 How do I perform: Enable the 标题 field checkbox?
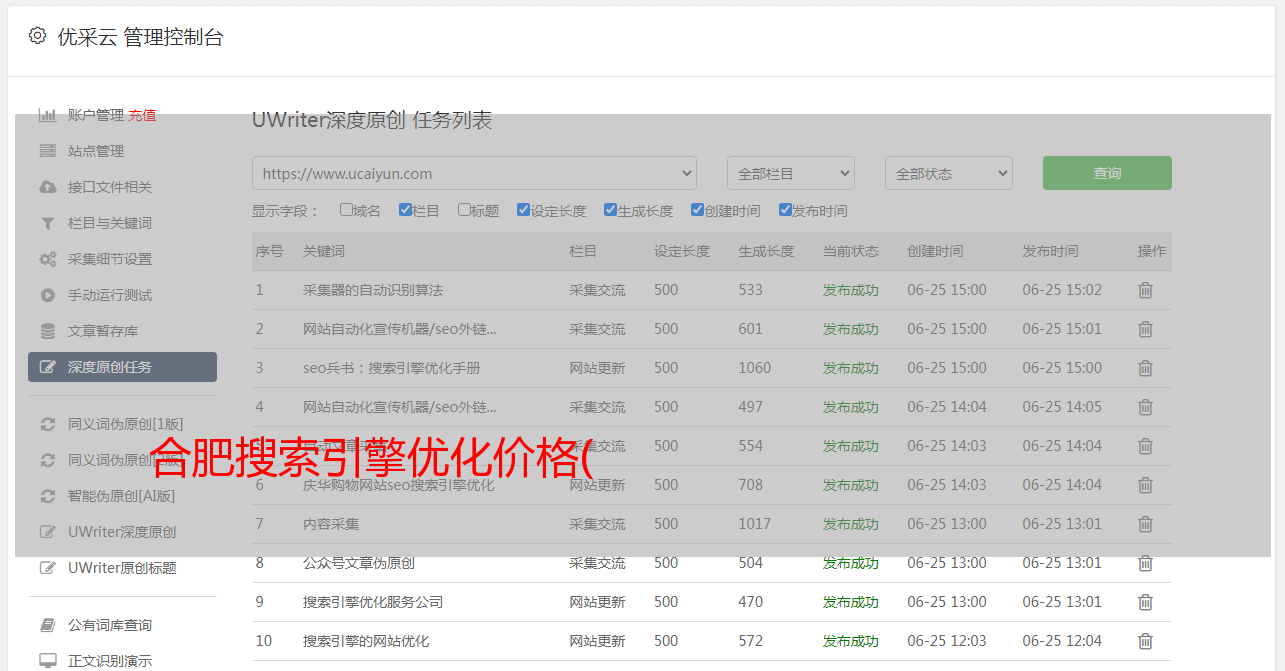[x=464, y=210]
